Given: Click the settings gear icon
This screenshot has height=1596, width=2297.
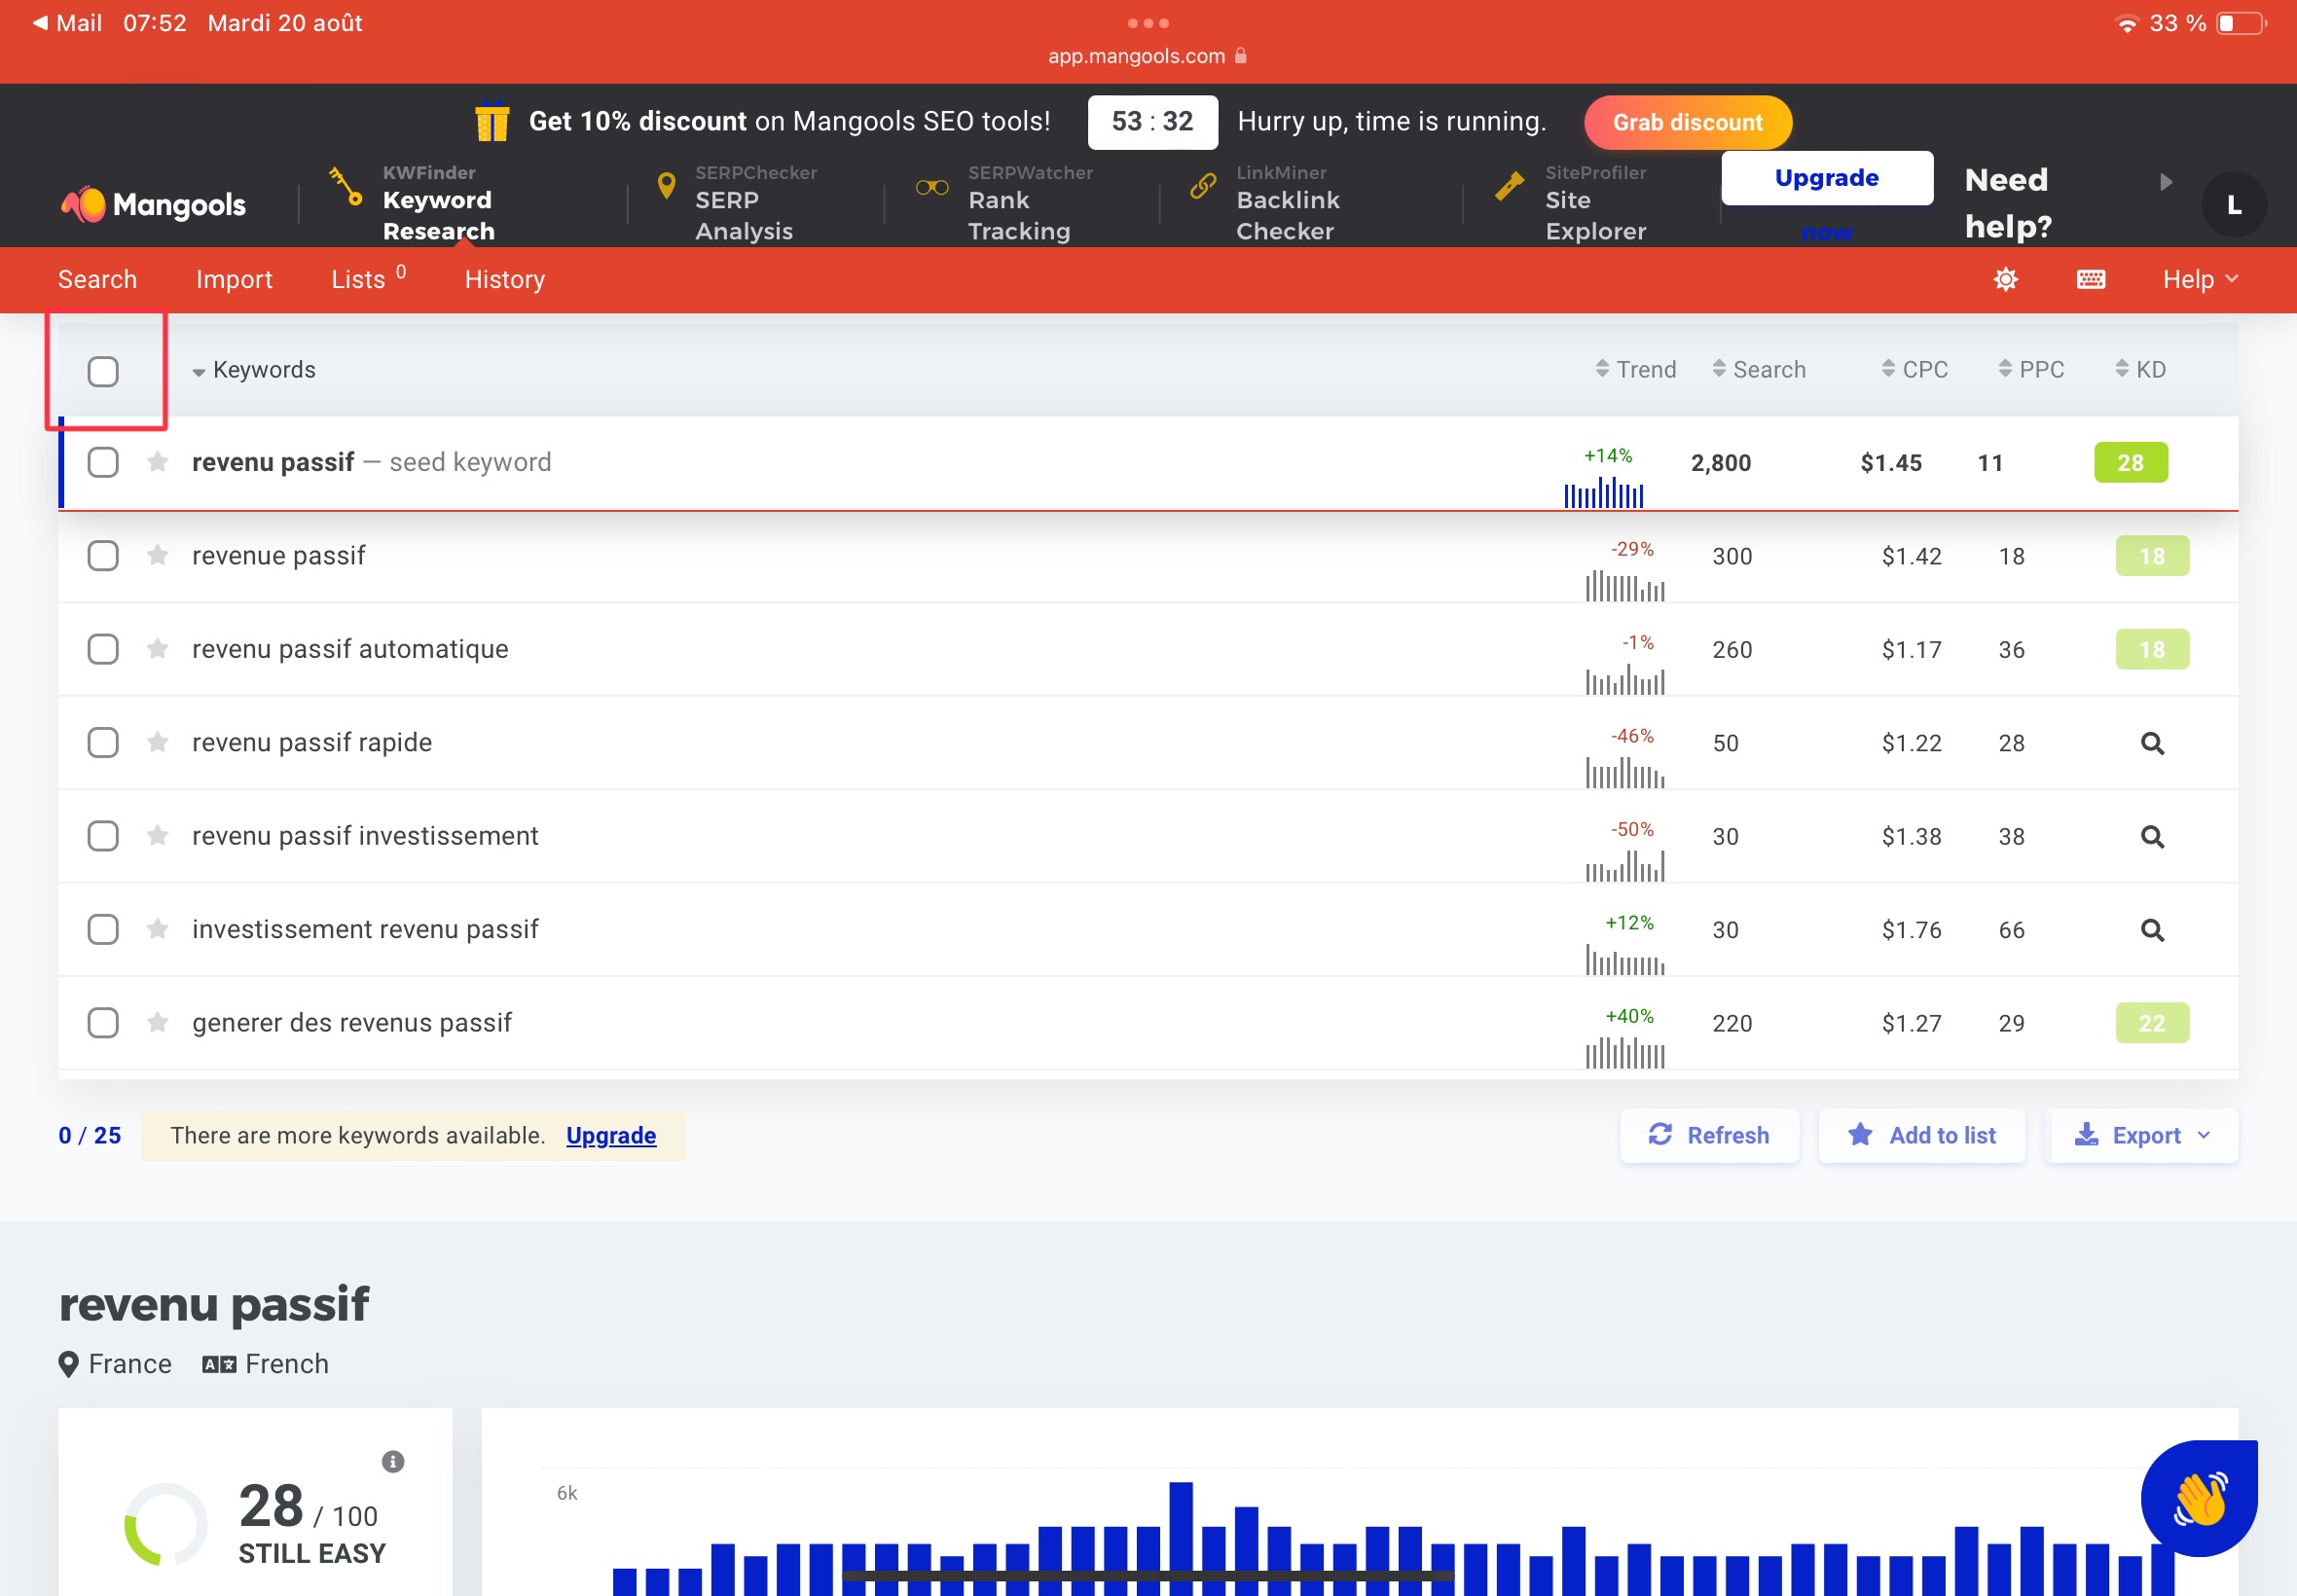Looking at the screenshot, I should click(x=2006, y=279).
